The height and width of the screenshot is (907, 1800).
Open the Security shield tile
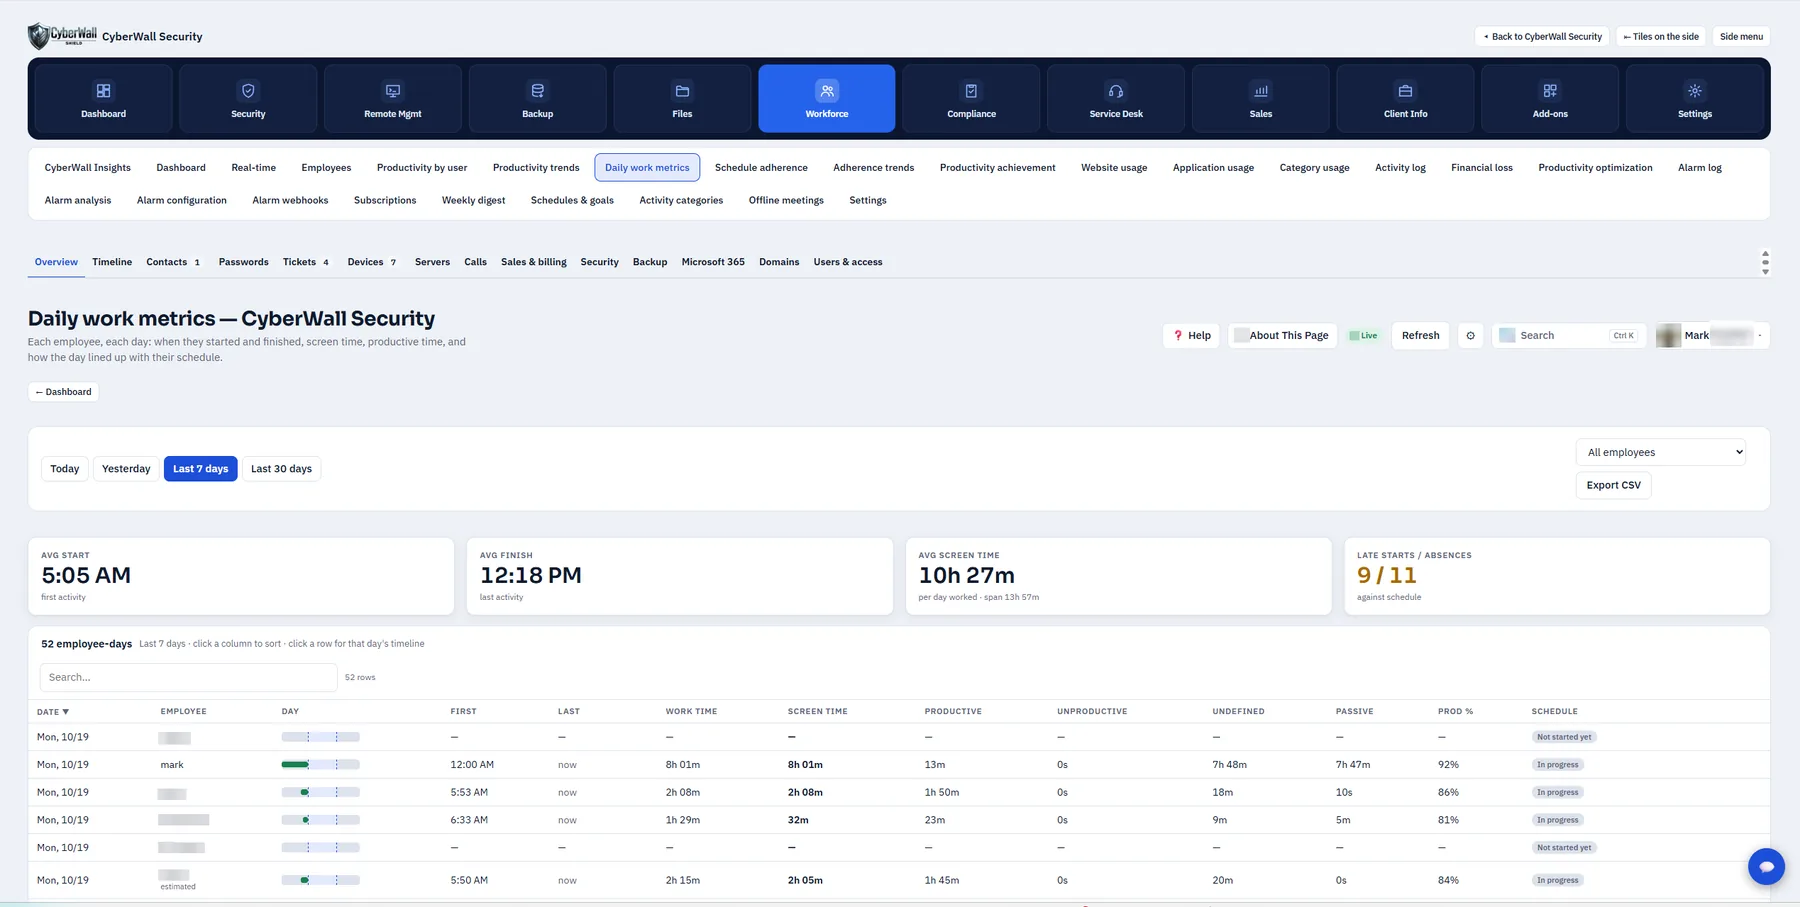point(248,98)
